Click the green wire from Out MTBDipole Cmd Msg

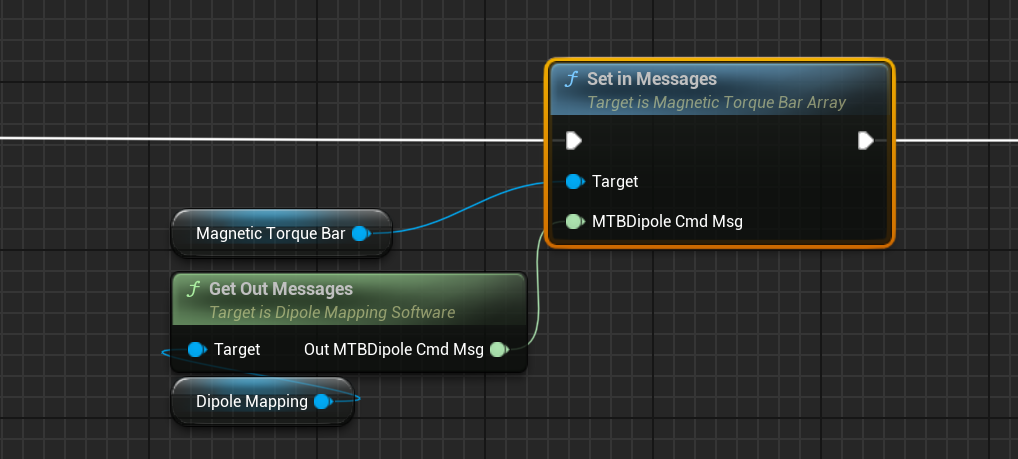pos(537,290)
